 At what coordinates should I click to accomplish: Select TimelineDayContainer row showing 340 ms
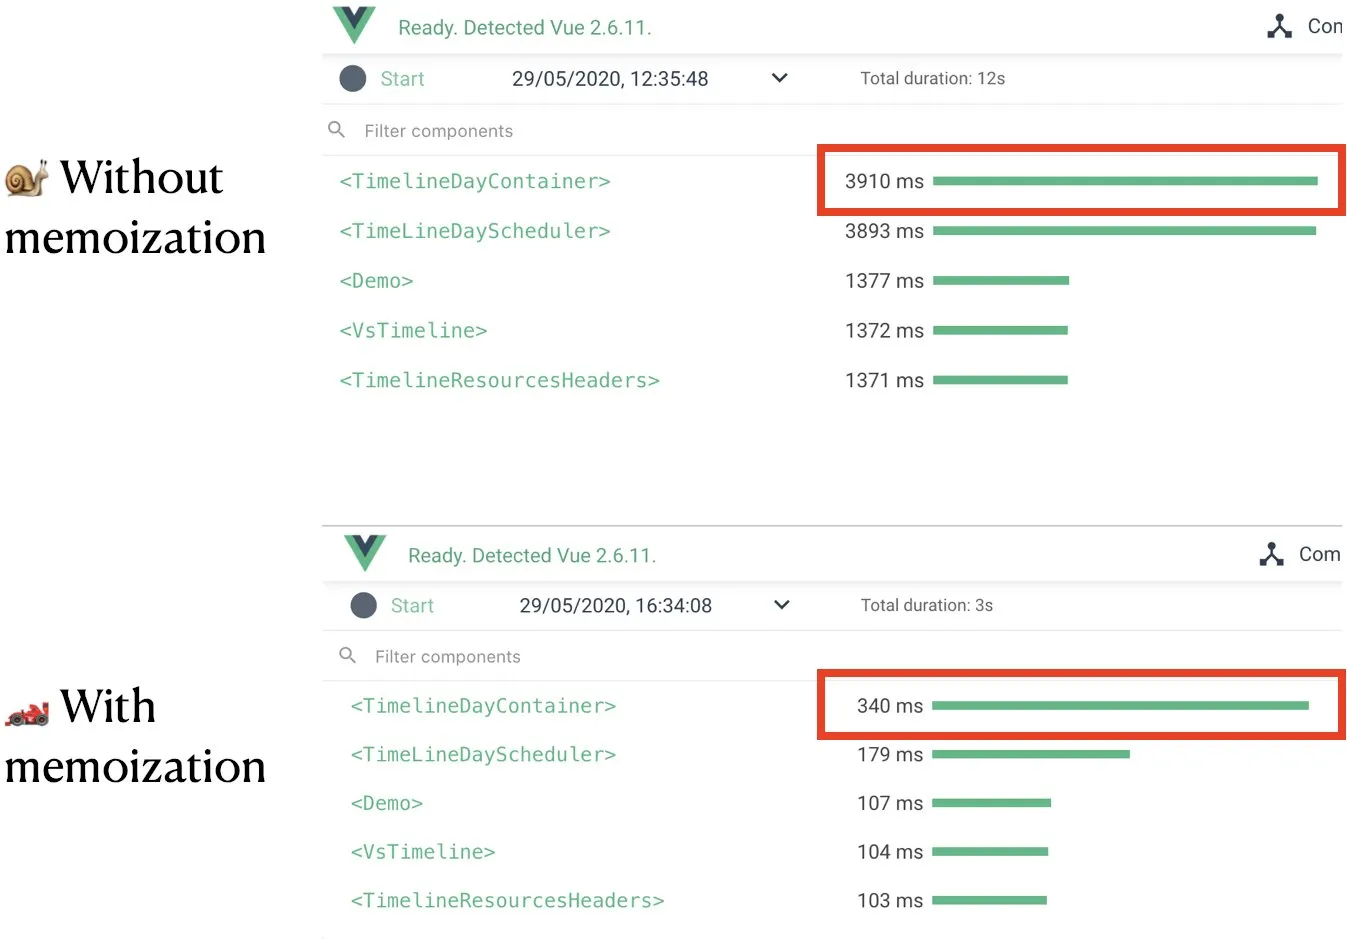point(832,706)
